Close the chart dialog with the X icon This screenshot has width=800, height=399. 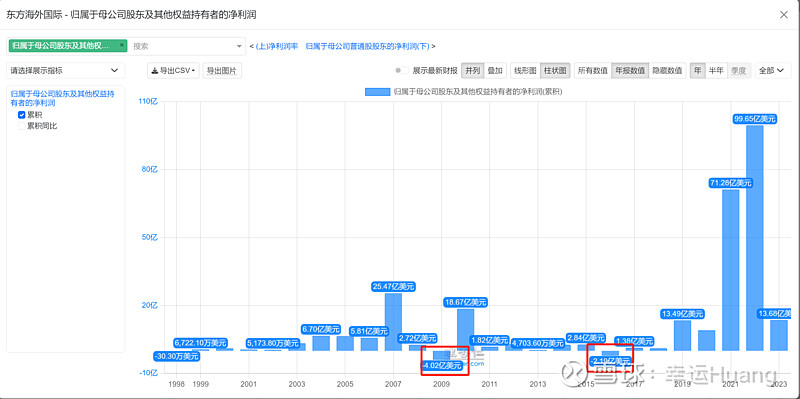784,15
